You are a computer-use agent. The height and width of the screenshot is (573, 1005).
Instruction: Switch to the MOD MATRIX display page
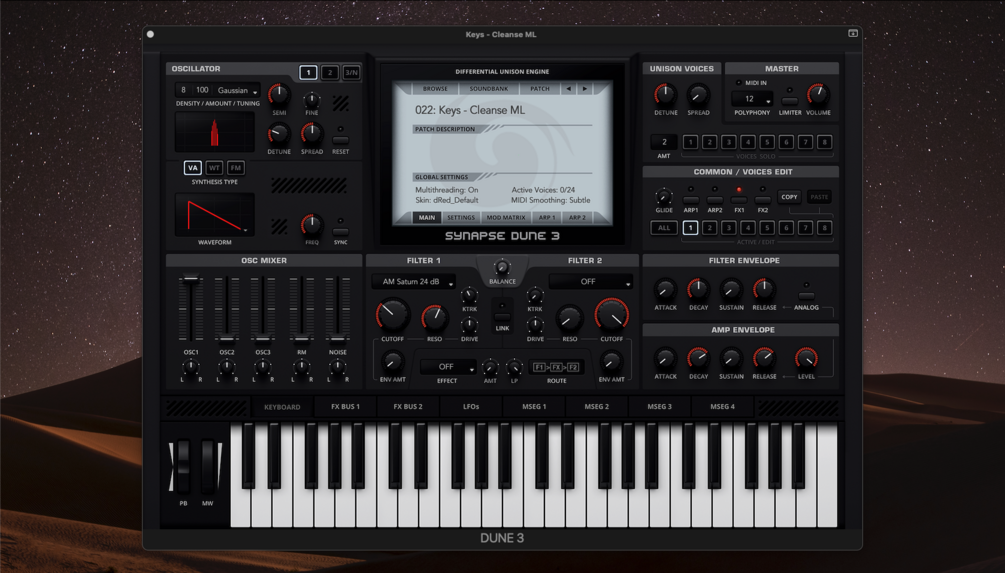[x=506, y=218]
